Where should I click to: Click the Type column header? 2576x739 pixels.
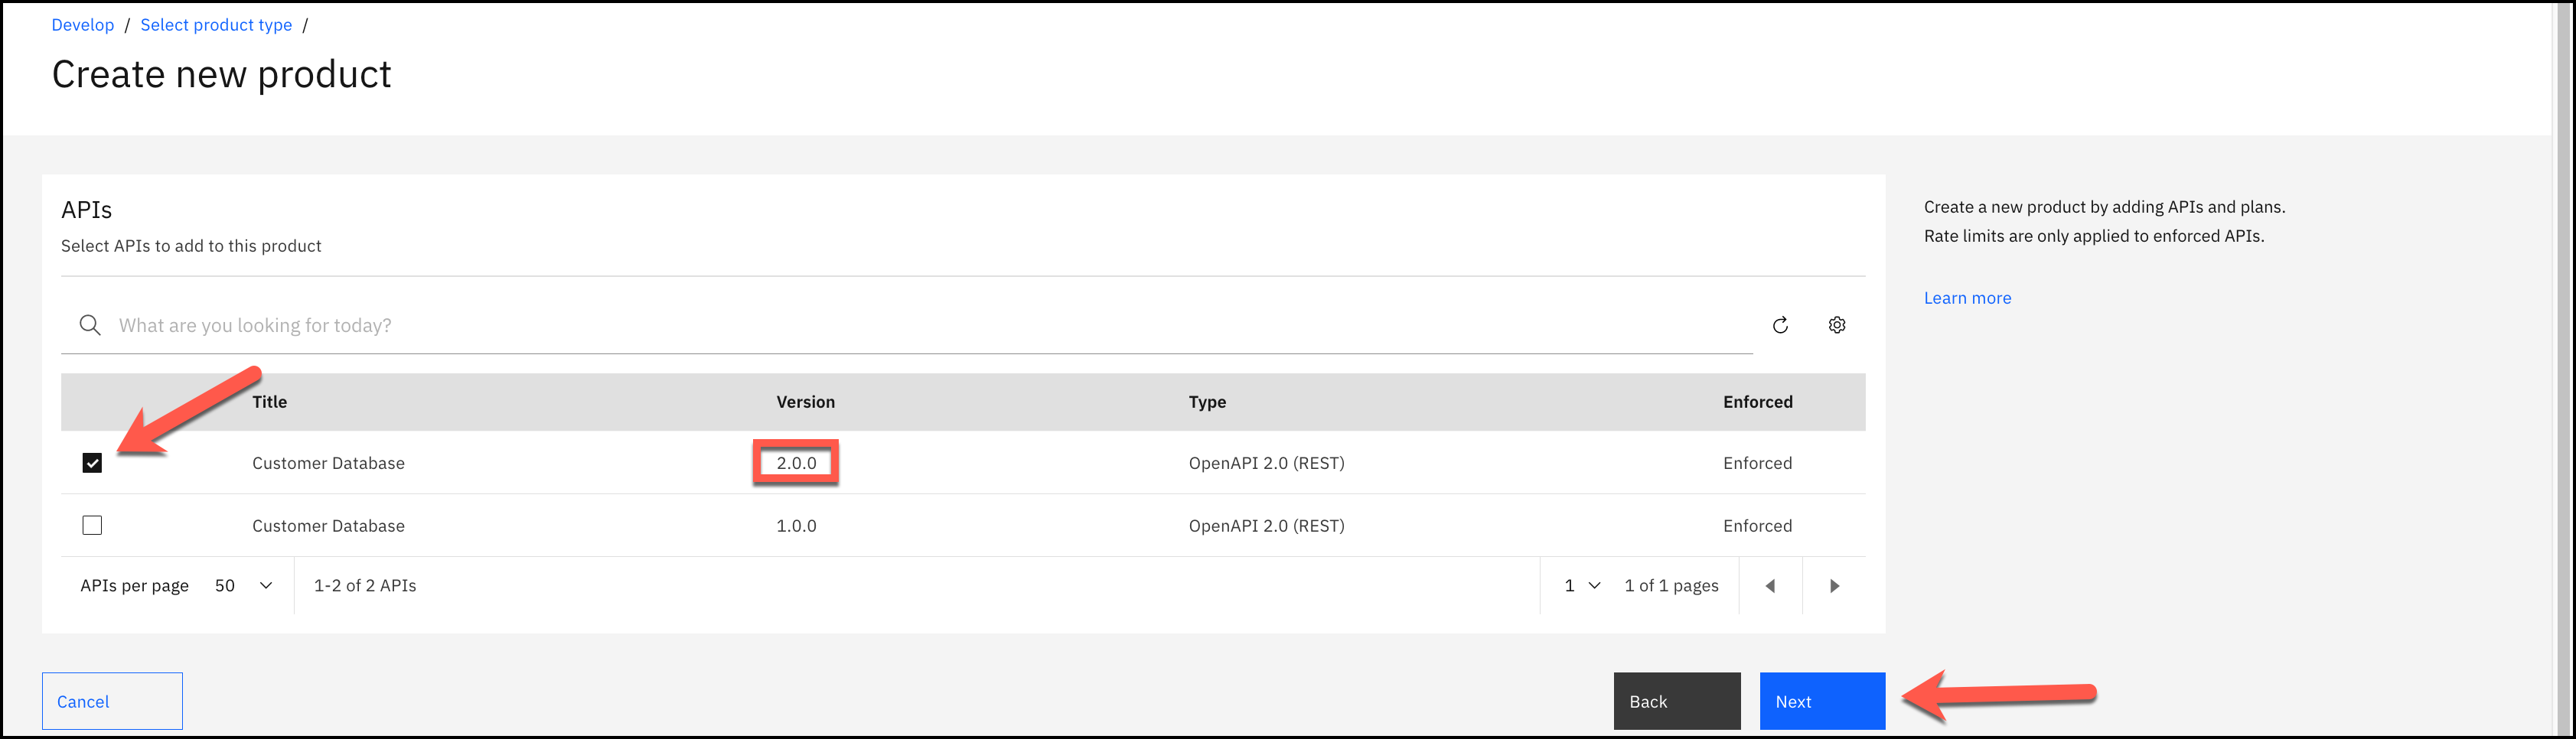click(1207, 402)
